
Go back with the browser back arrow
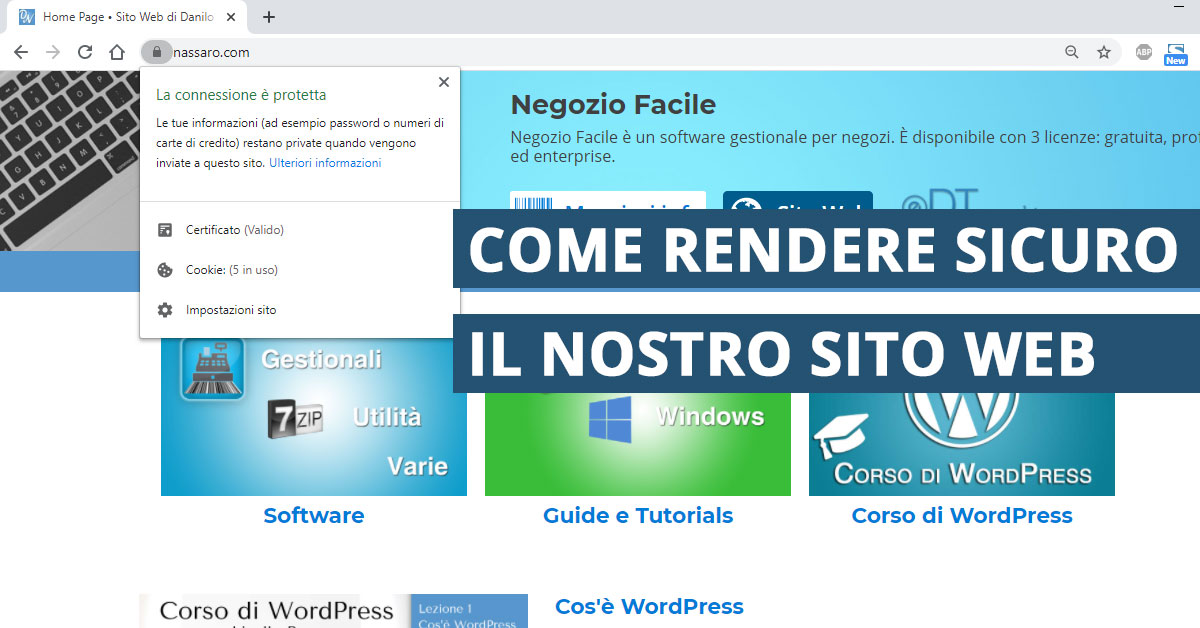(21, 52)
